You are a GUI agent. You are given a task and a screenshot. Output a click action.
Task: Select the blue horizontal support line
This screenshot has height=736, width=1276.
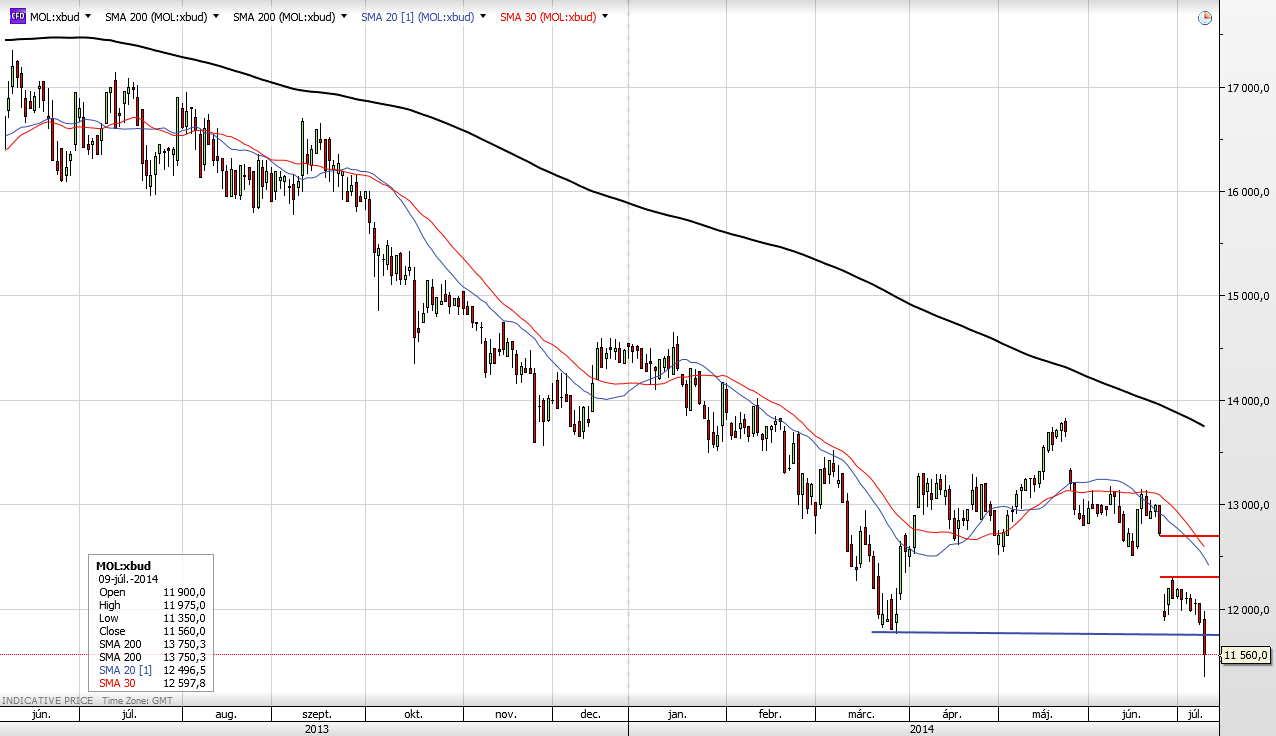[1040, 633]
